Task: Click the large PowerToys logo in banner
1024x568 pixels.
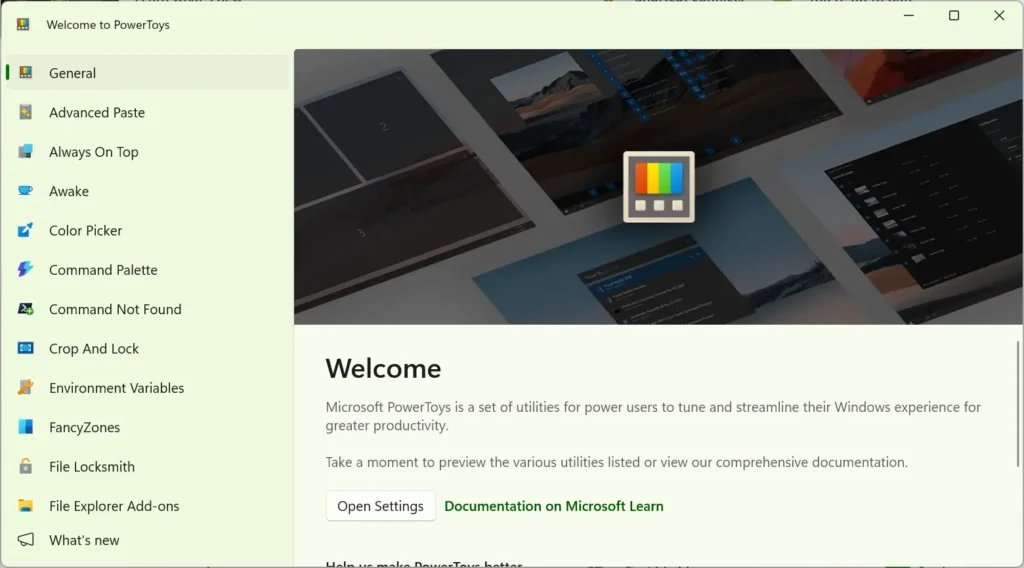Action: [658, 187]
